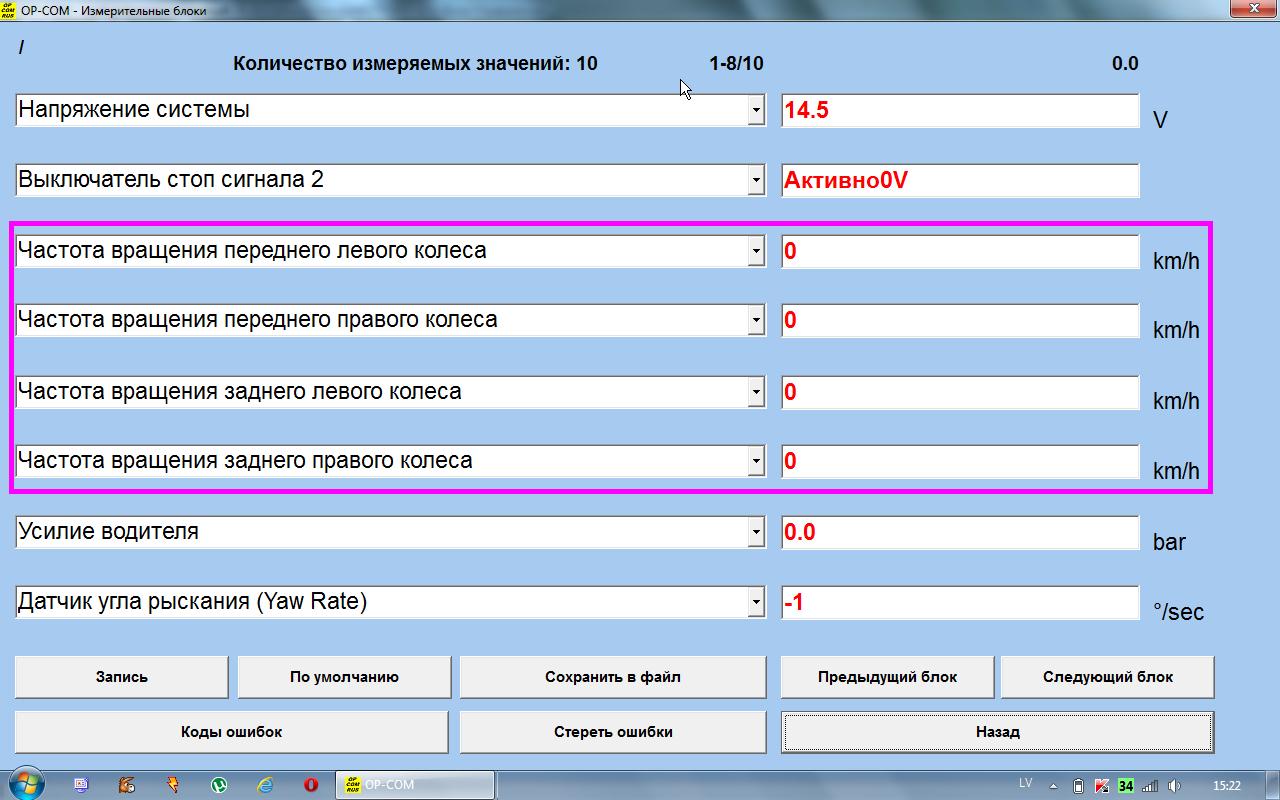
Task: Expand the Усилие водителя dropdown list
Action: (x=756, y=533)
